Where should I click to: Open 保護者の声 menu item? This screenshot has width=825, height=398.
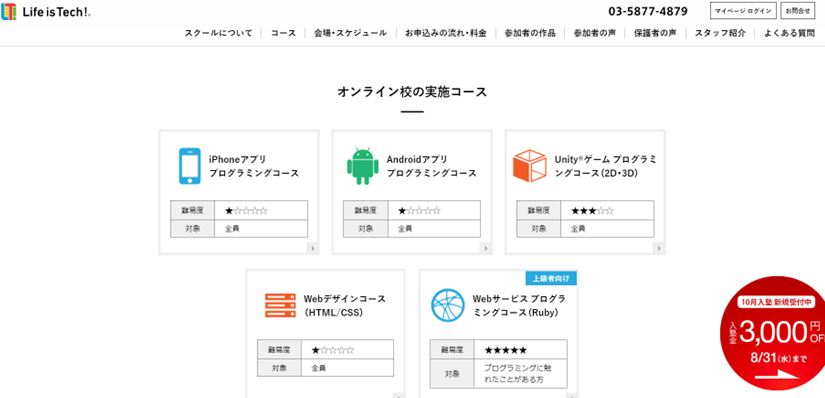point(655,33)
